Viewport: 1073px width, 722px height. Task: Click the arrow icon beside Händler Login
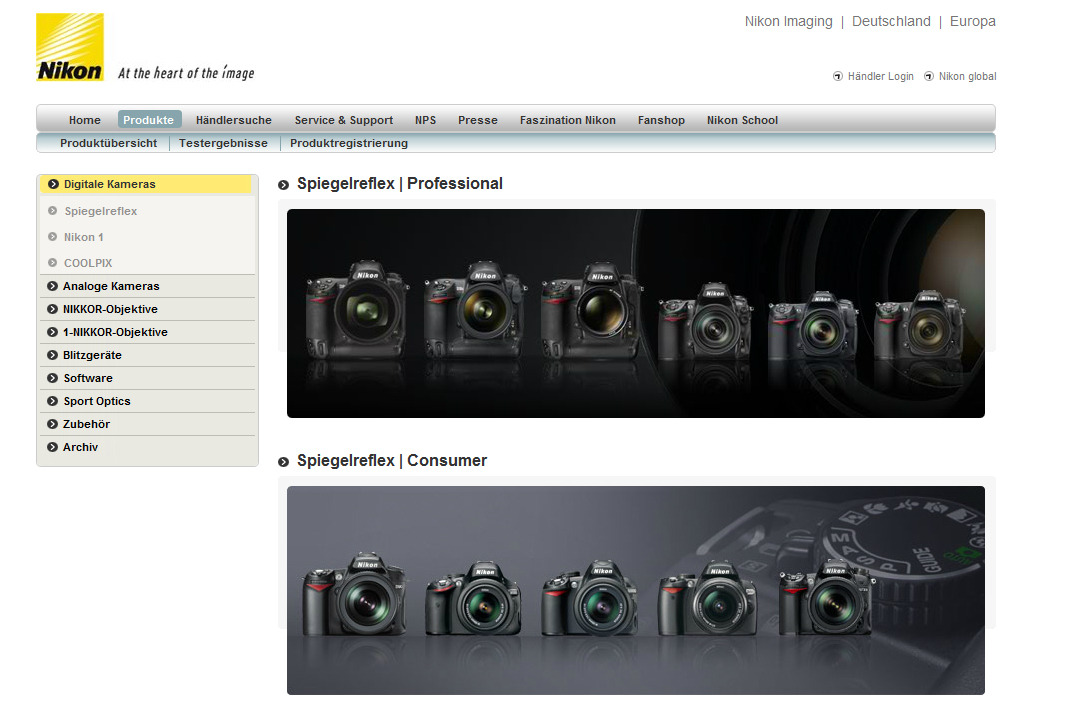(x=838, y=76)
